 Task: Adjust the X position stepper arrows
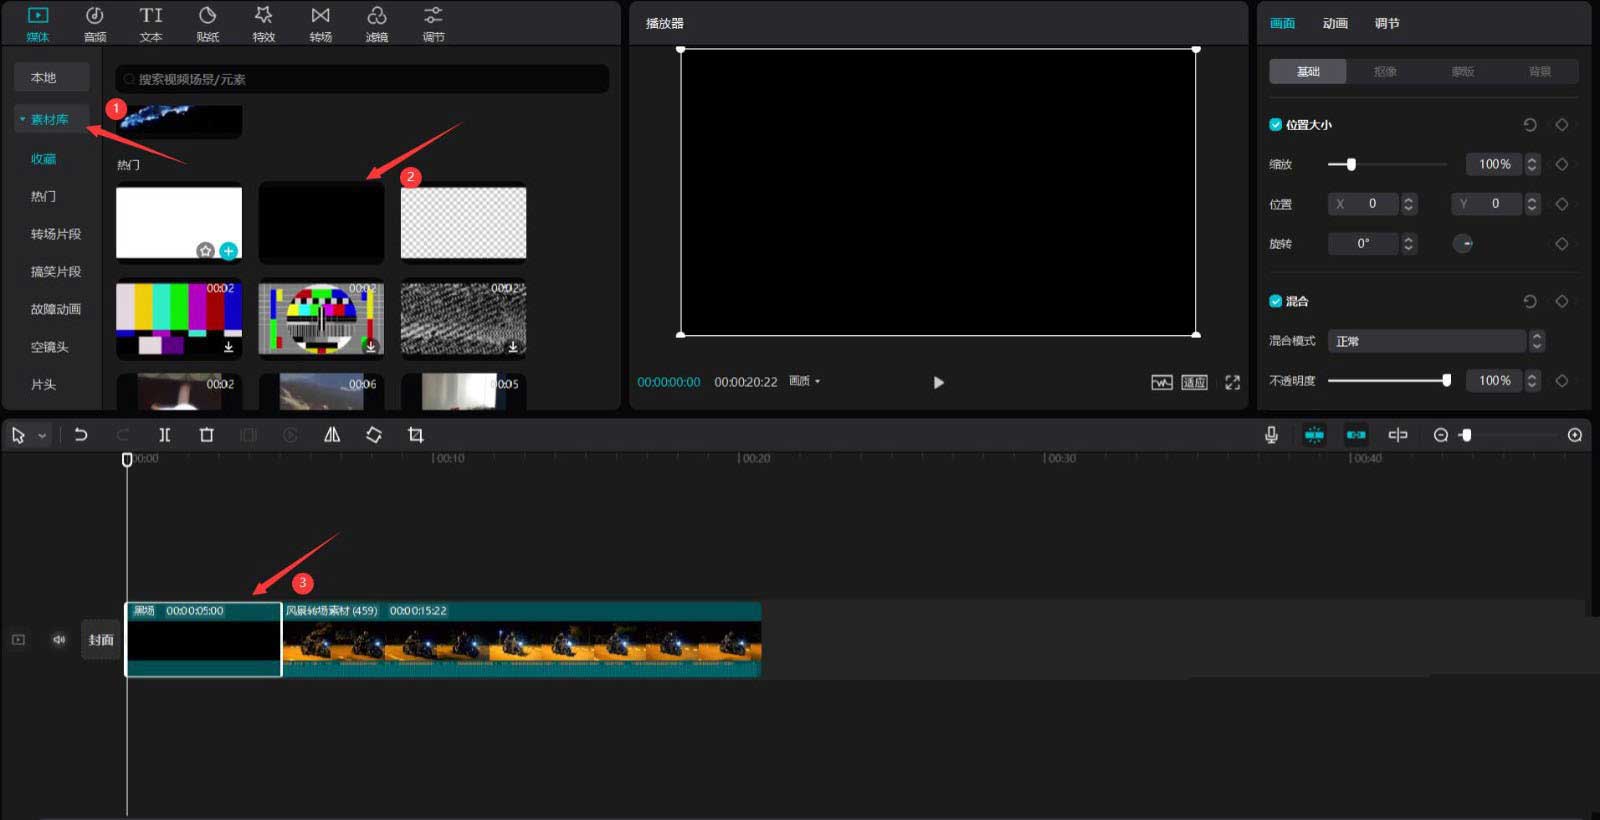pos(1408,204)
